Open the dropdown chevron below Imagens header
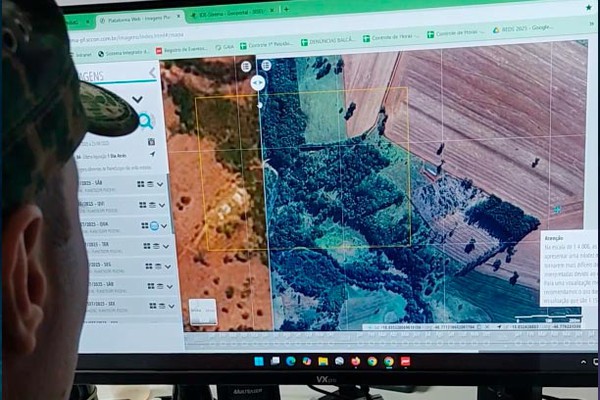Image resolution: width=600 pixels, height=400 pixels. click(x=137, y=100)
